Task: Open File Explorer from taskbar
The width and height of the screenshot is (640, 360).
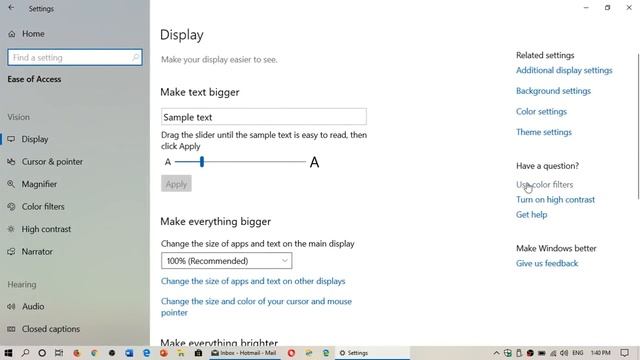Action: point(181,353)
